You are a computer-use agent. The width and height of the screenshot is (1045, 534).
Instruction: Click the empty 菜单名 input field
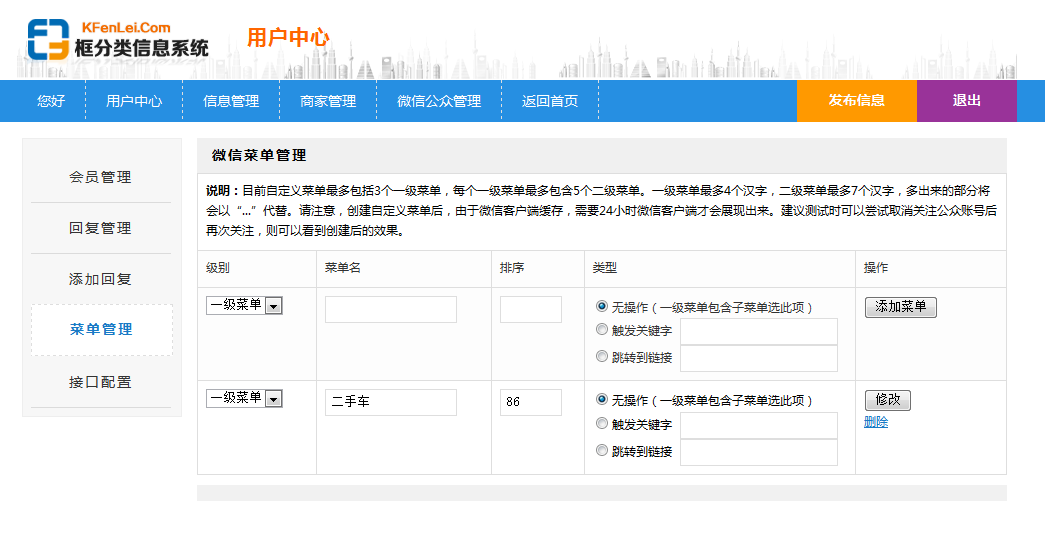[x=390, y=309]
